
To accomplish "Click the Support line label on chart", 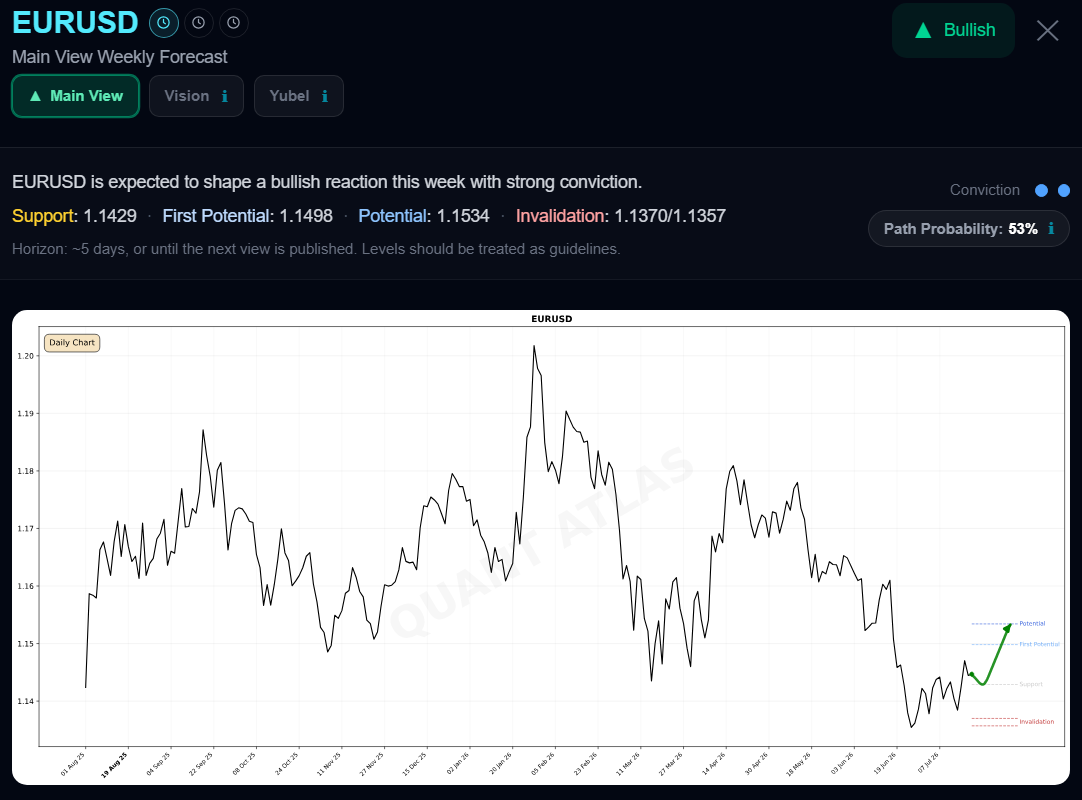I will (1031, 684).
